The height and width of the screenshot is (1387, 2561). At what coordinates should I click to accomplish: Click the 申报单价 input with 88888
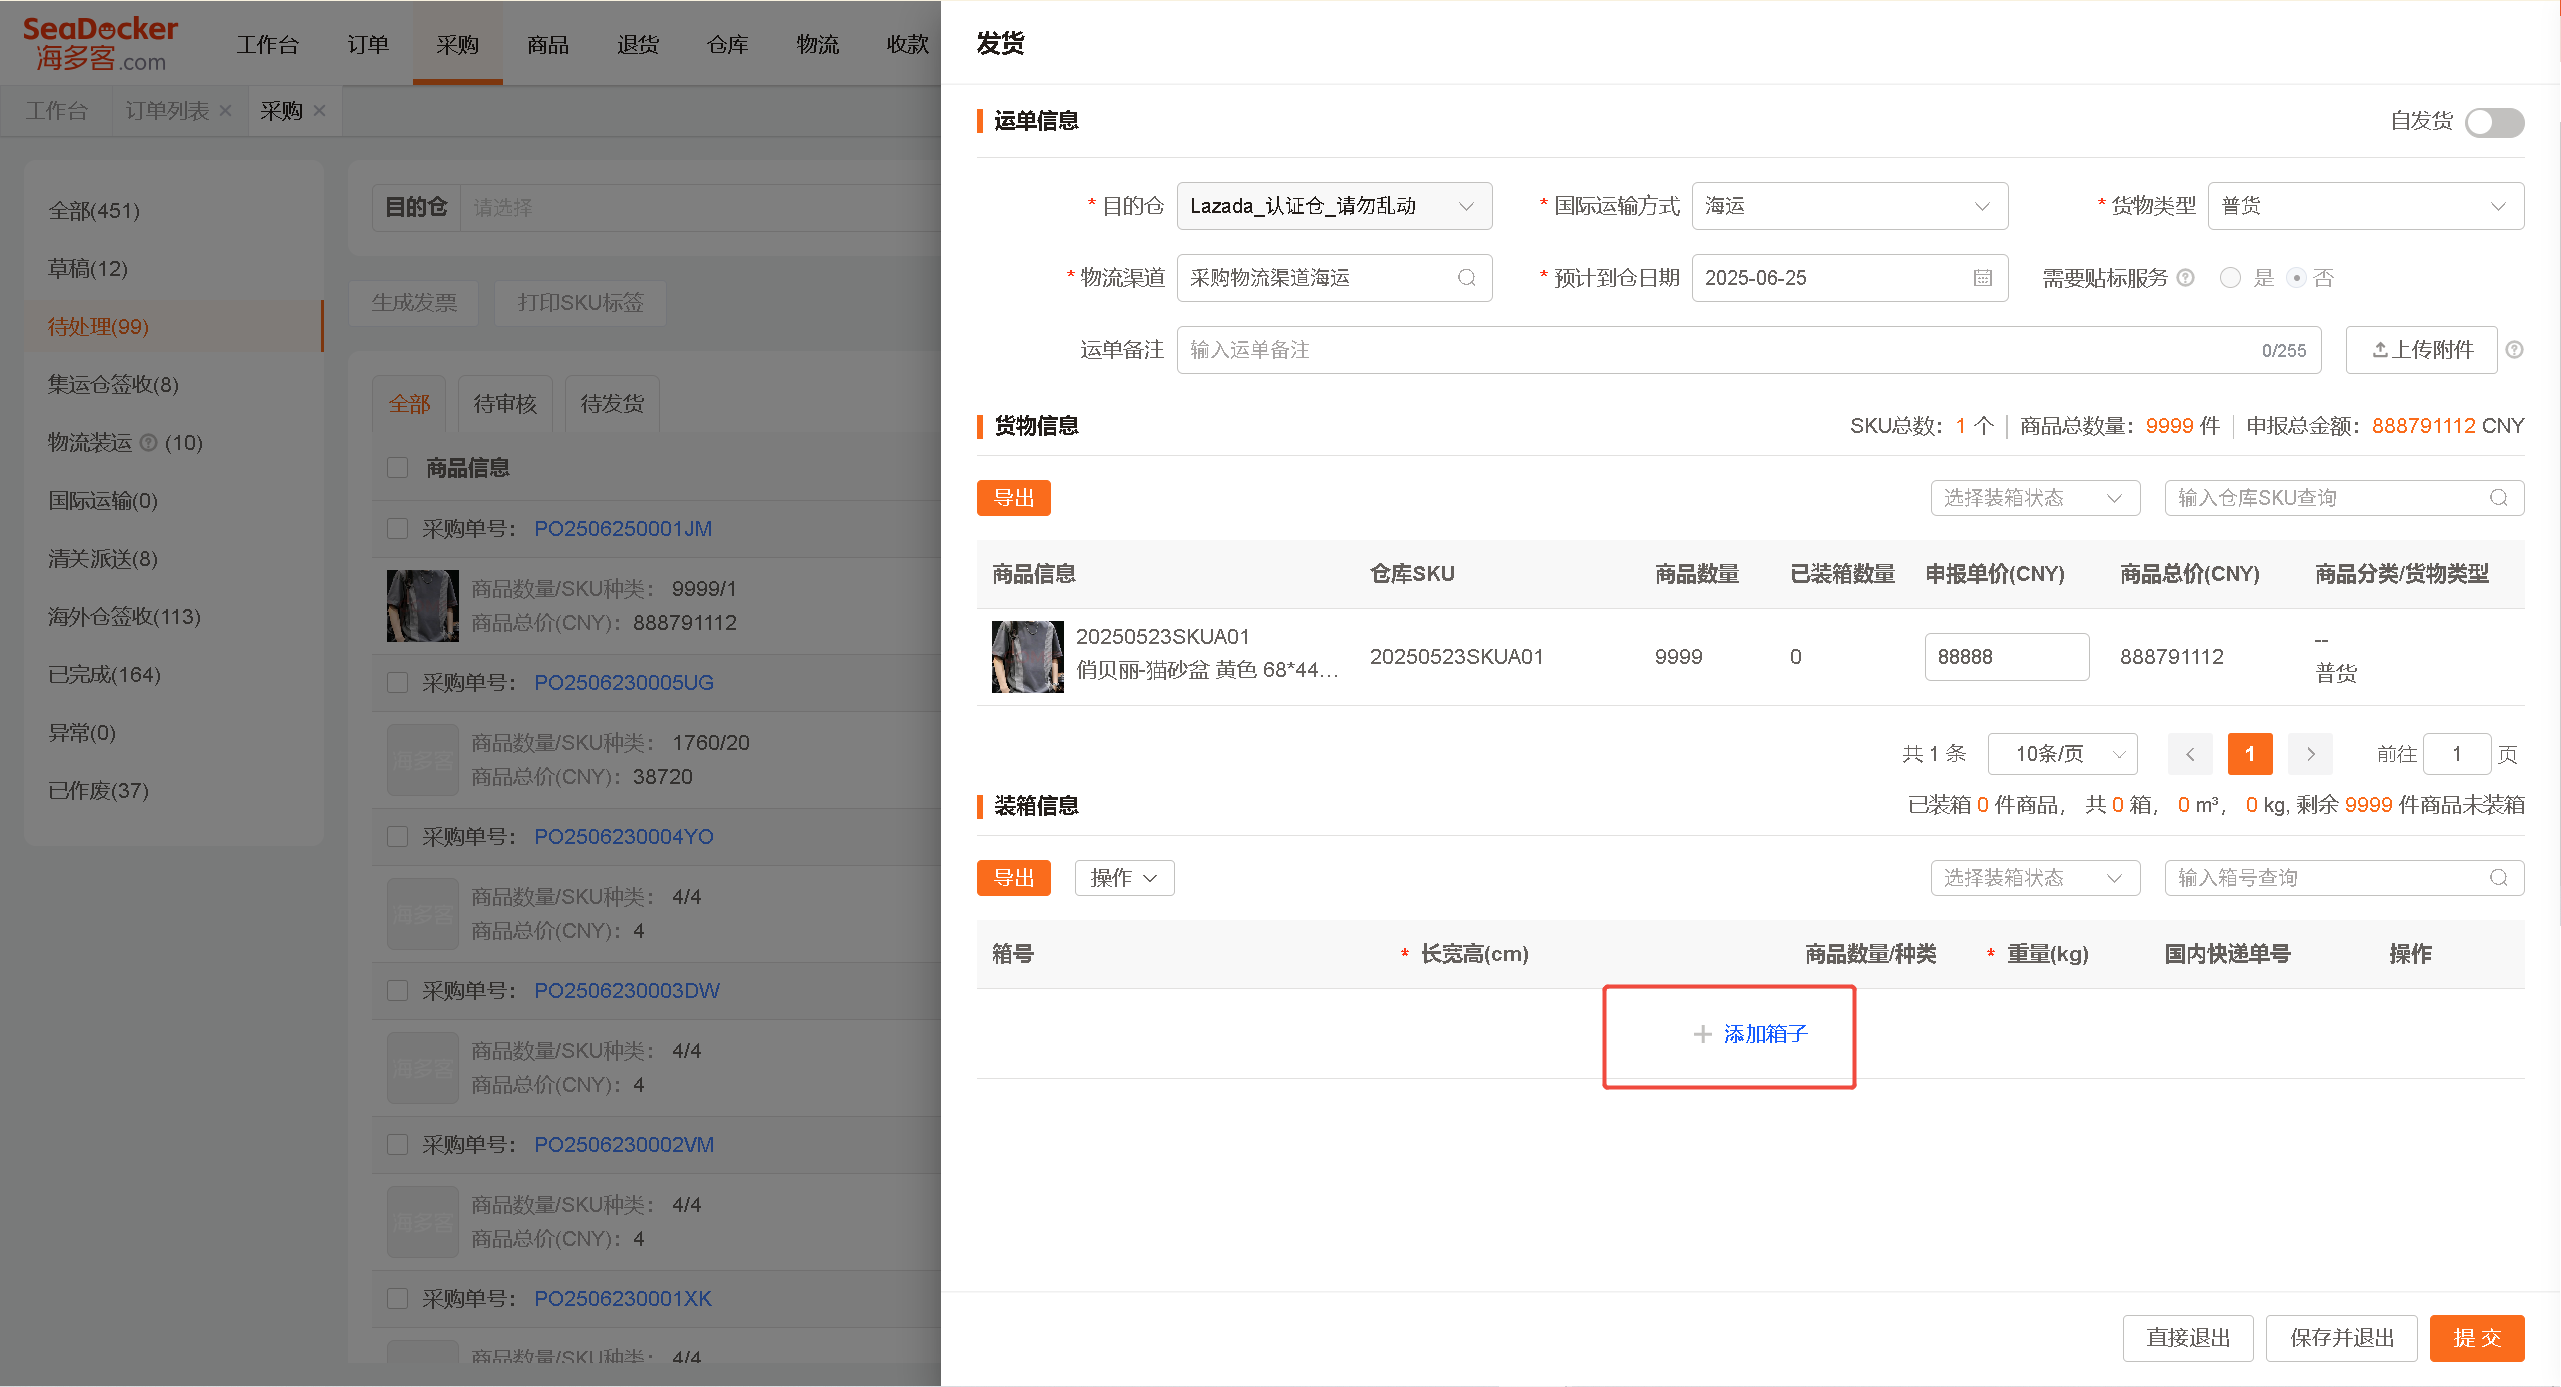[x=2006, y=657]
